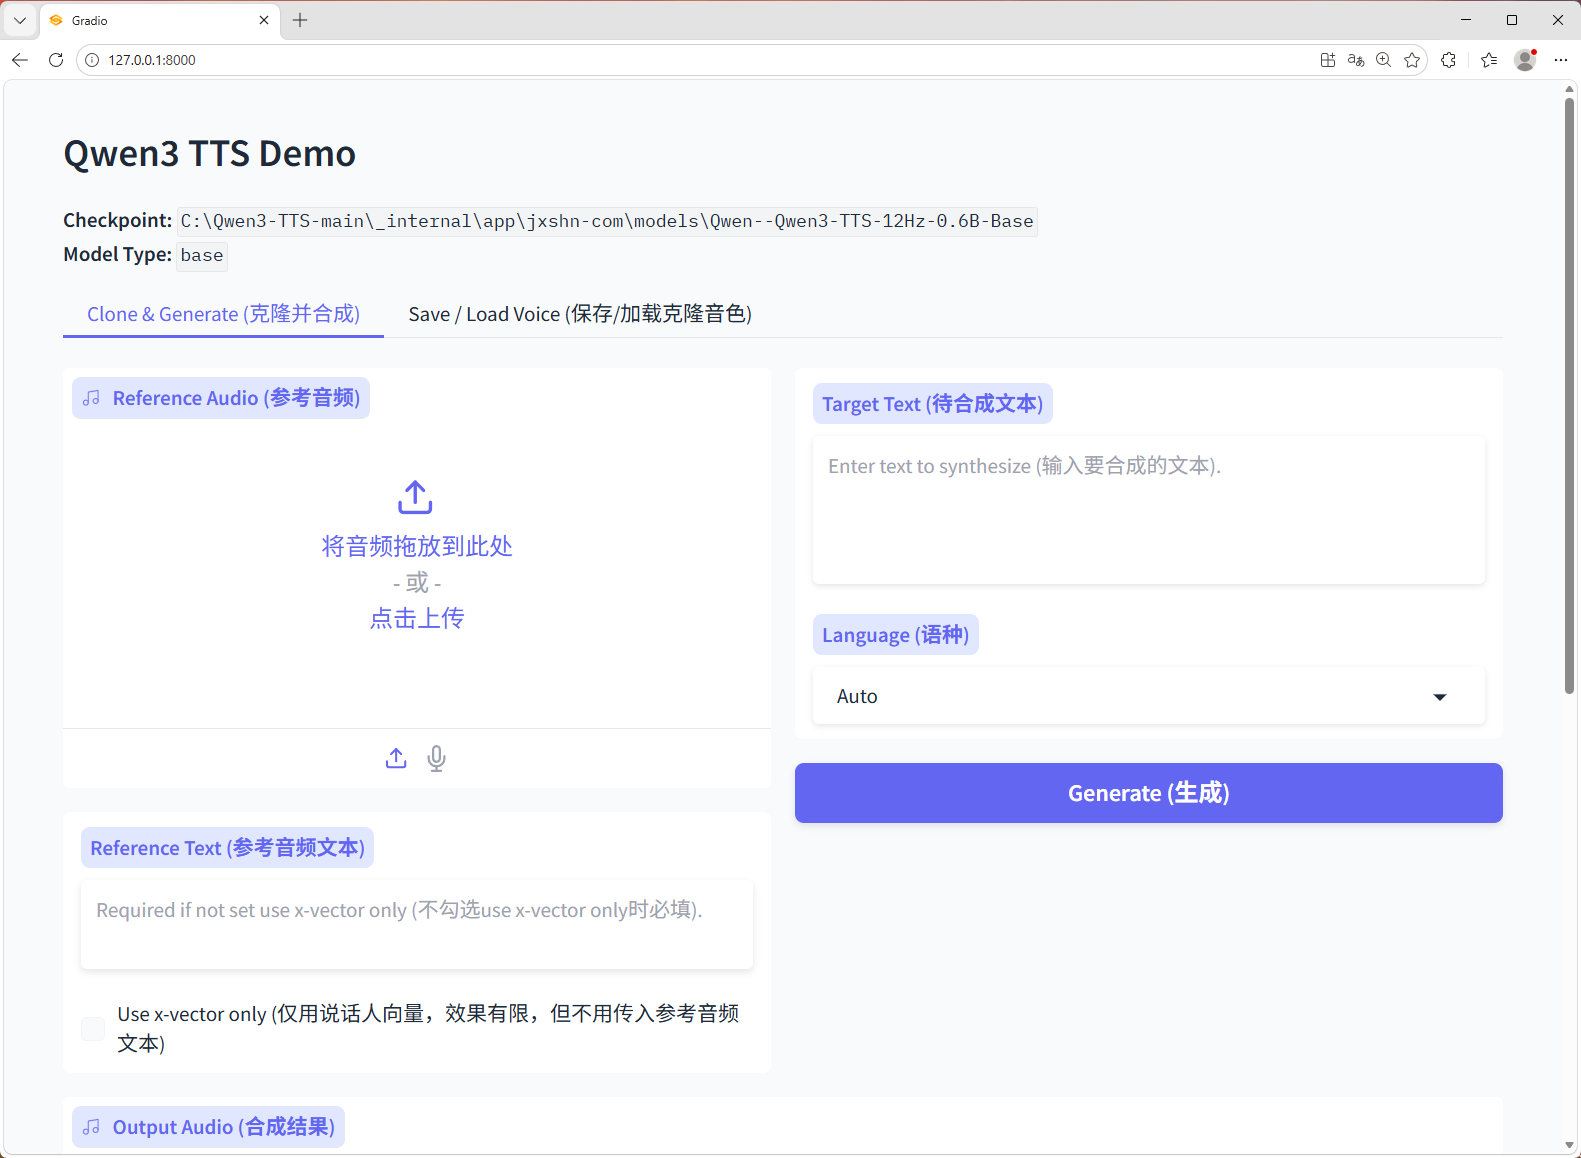Minimize the browser window
Image resolution: width=1581 pixels, height=1158 pixels.
point(1466,20)
